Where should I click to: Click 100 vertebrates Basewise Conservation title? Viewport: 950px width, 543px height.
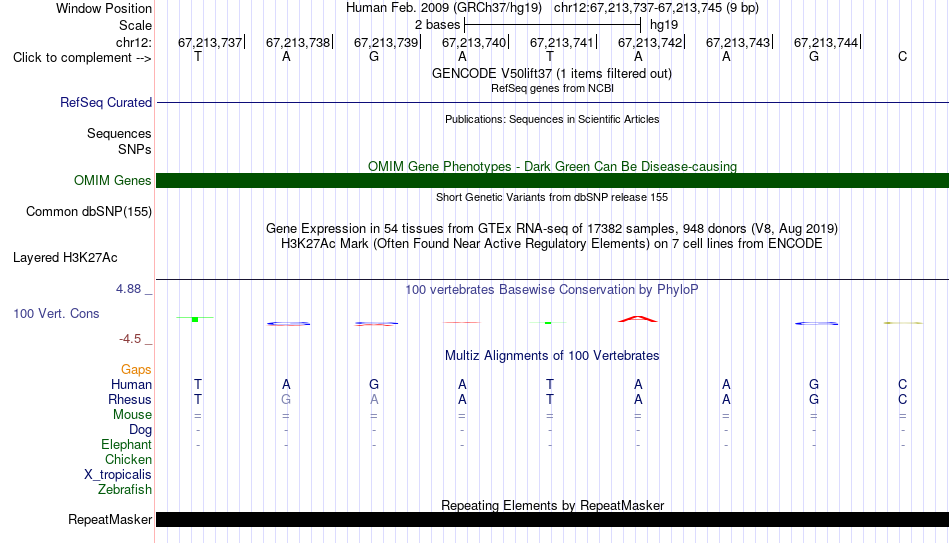552,290
